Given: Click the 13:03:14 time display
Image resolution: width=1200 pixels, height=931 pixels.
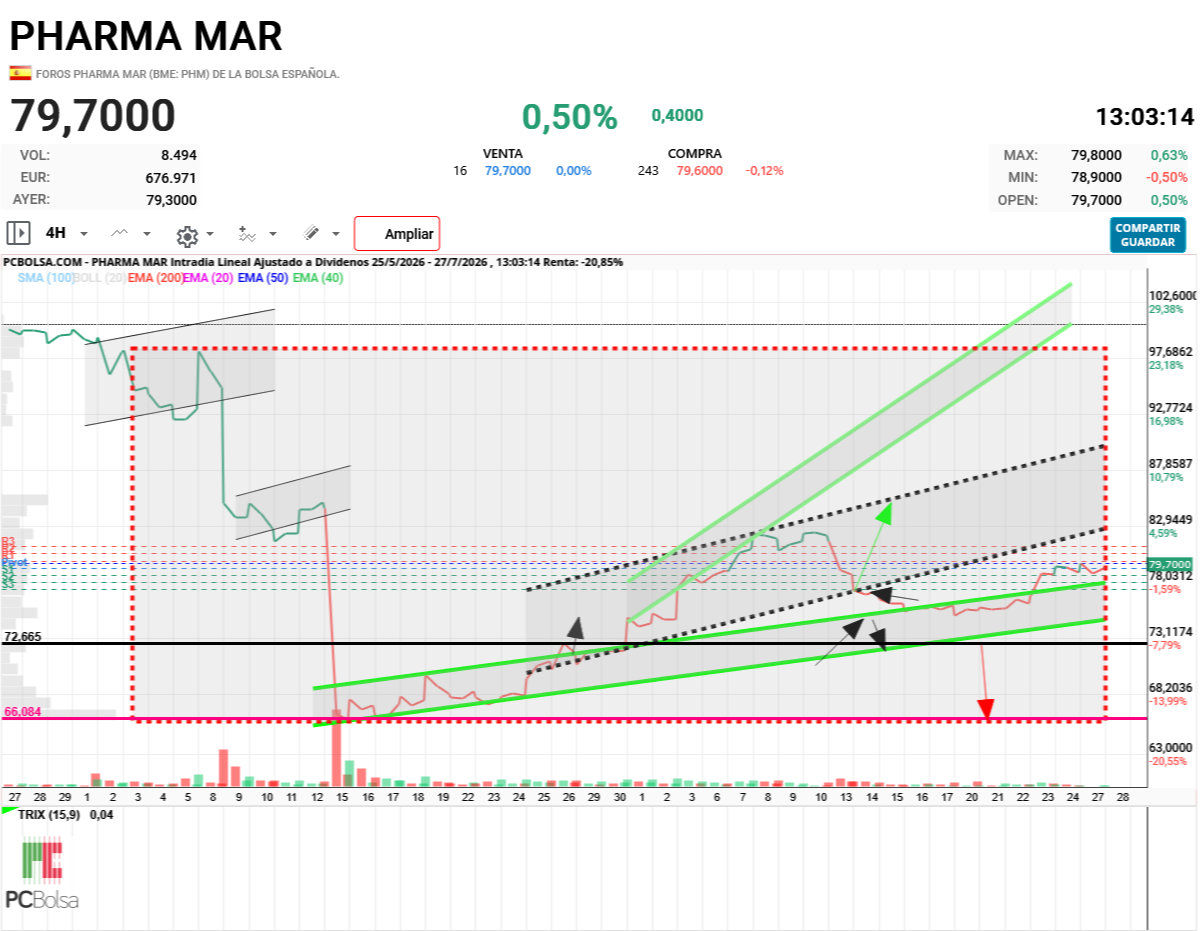Looking at the screenshot, I should pos(1145,117).
